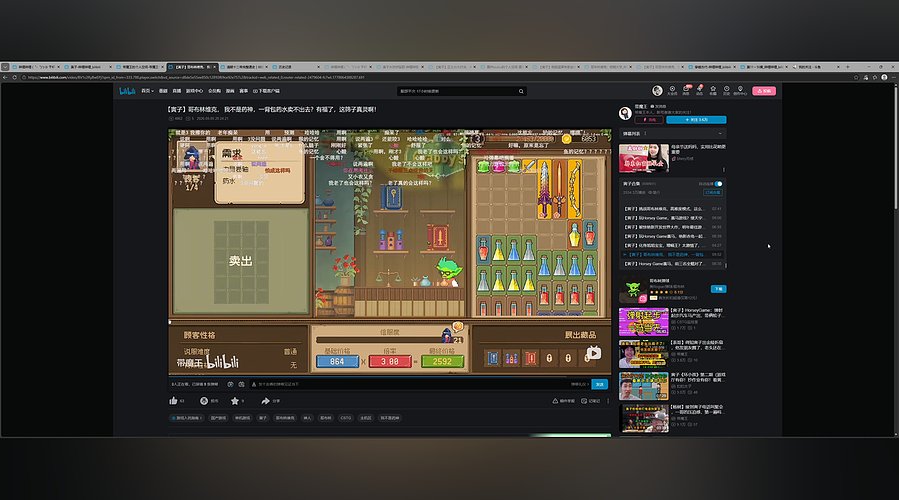Toggle danmaku display under the player
The image size is (899, 500).
(230, 384)
